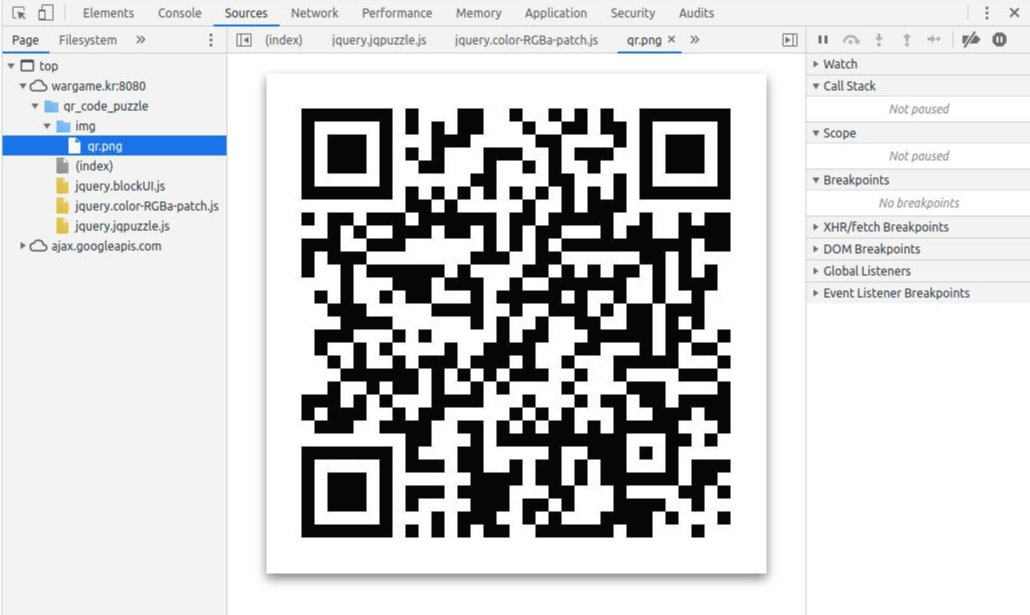Click the wargame.kr:8080 cloud icon
1030x615 pixels.
point(39,86)
